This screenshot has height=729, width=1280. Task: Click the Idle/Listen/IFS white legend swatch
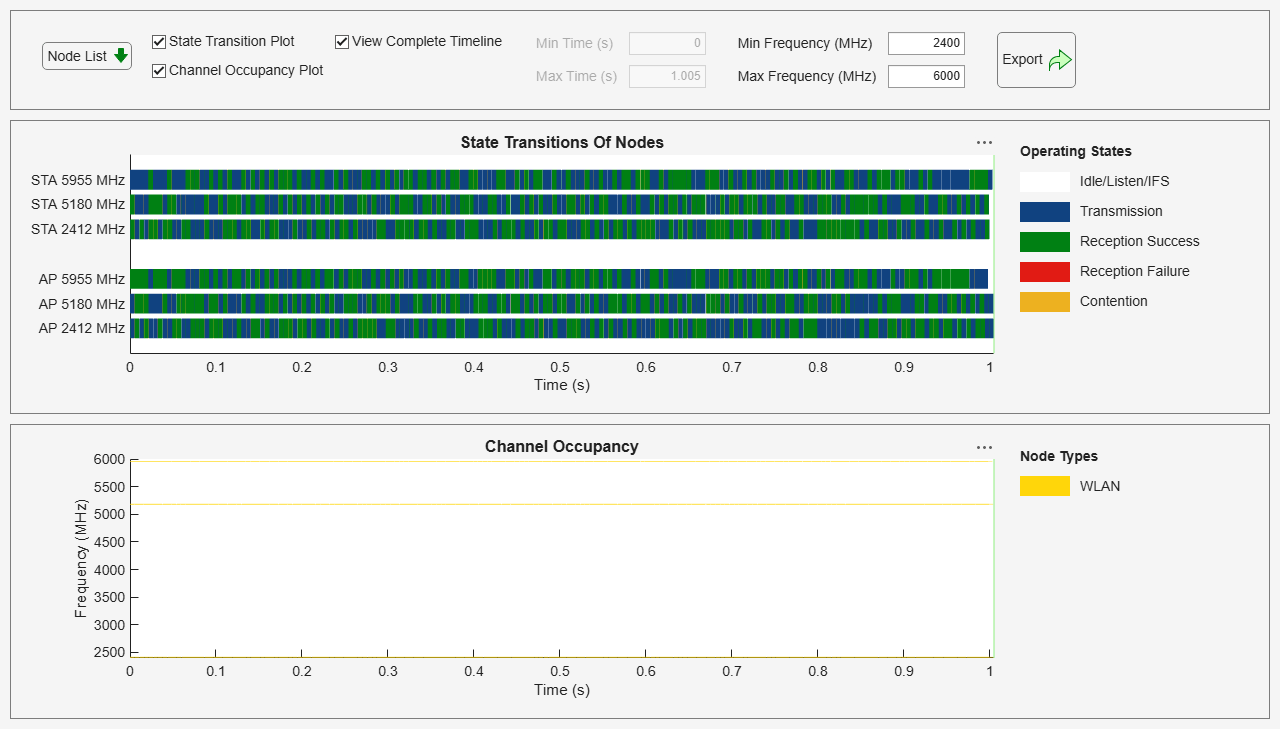tap(1045, 182)
